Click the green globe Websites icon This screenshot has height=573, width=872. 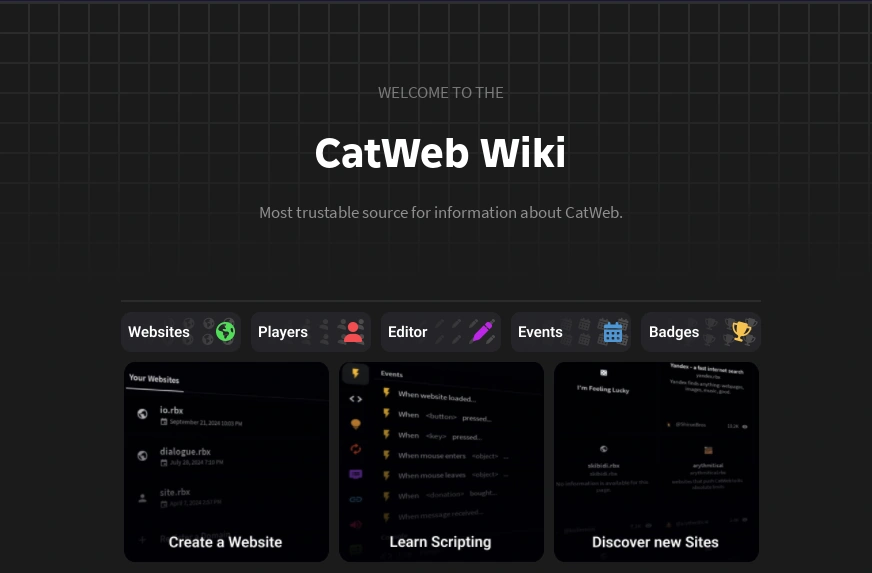point(225,332)
